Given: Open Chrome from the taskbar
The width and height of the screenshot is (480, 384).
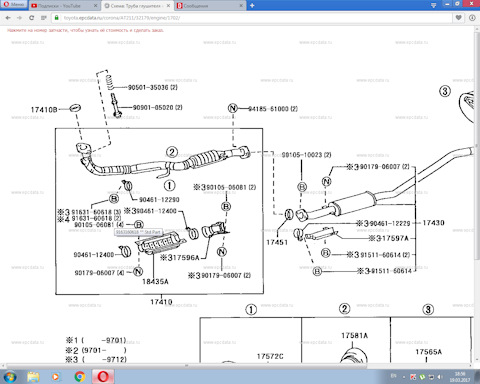Looking at the screenshot, I should (x=80, y=377).
